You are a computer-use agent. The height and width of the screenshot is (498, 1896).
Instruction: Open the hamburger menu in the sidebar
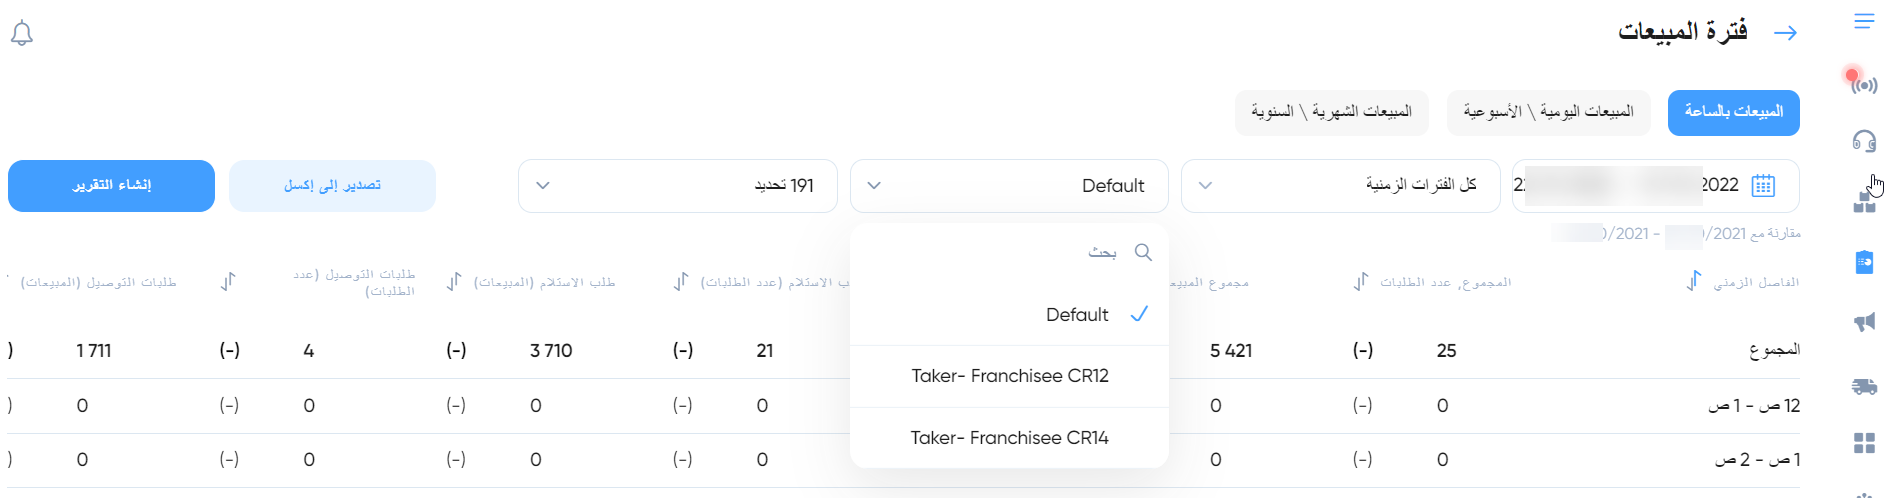(1864, 21)
